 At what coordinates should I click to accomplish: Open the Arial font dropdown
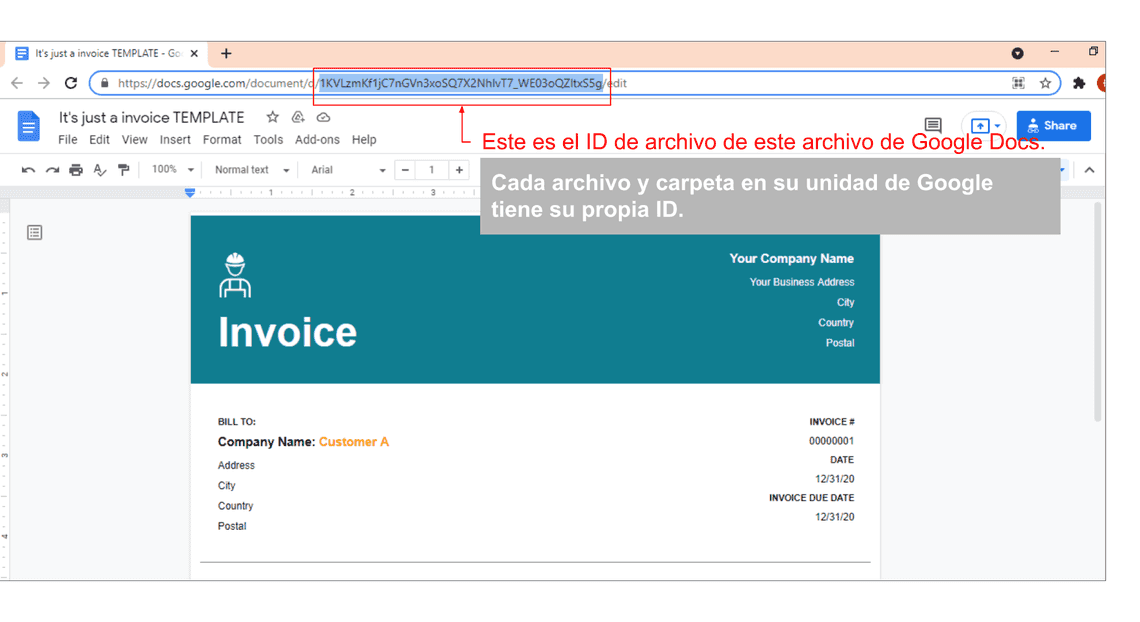coord(347,170)
